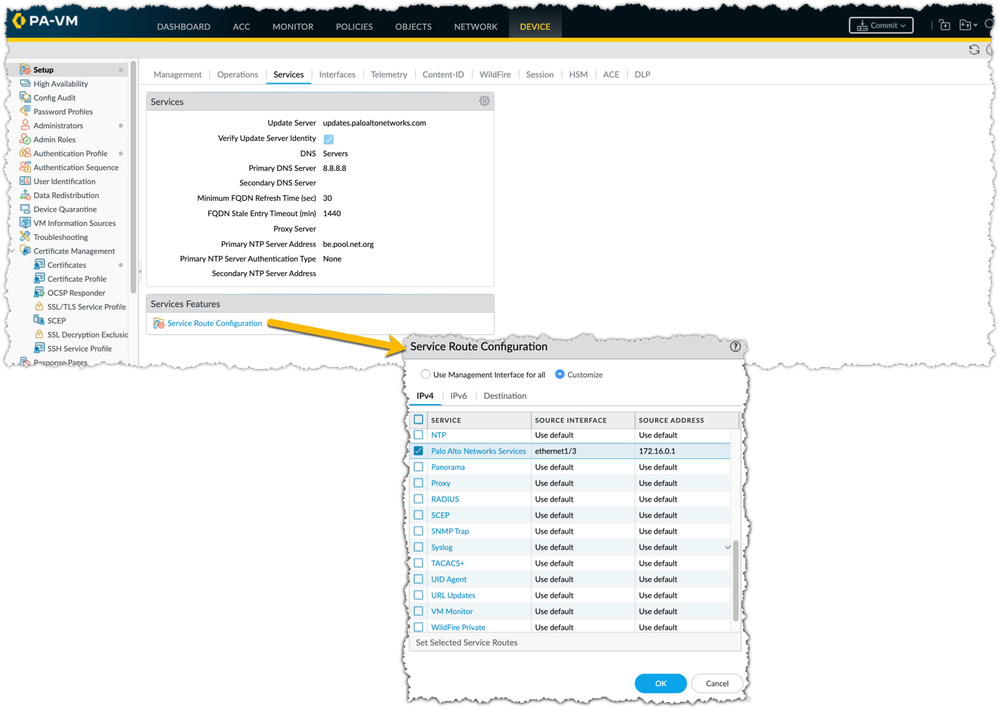Click the Password Profiles icon
Screen dimensions: 999x708
tap(25, 112)
